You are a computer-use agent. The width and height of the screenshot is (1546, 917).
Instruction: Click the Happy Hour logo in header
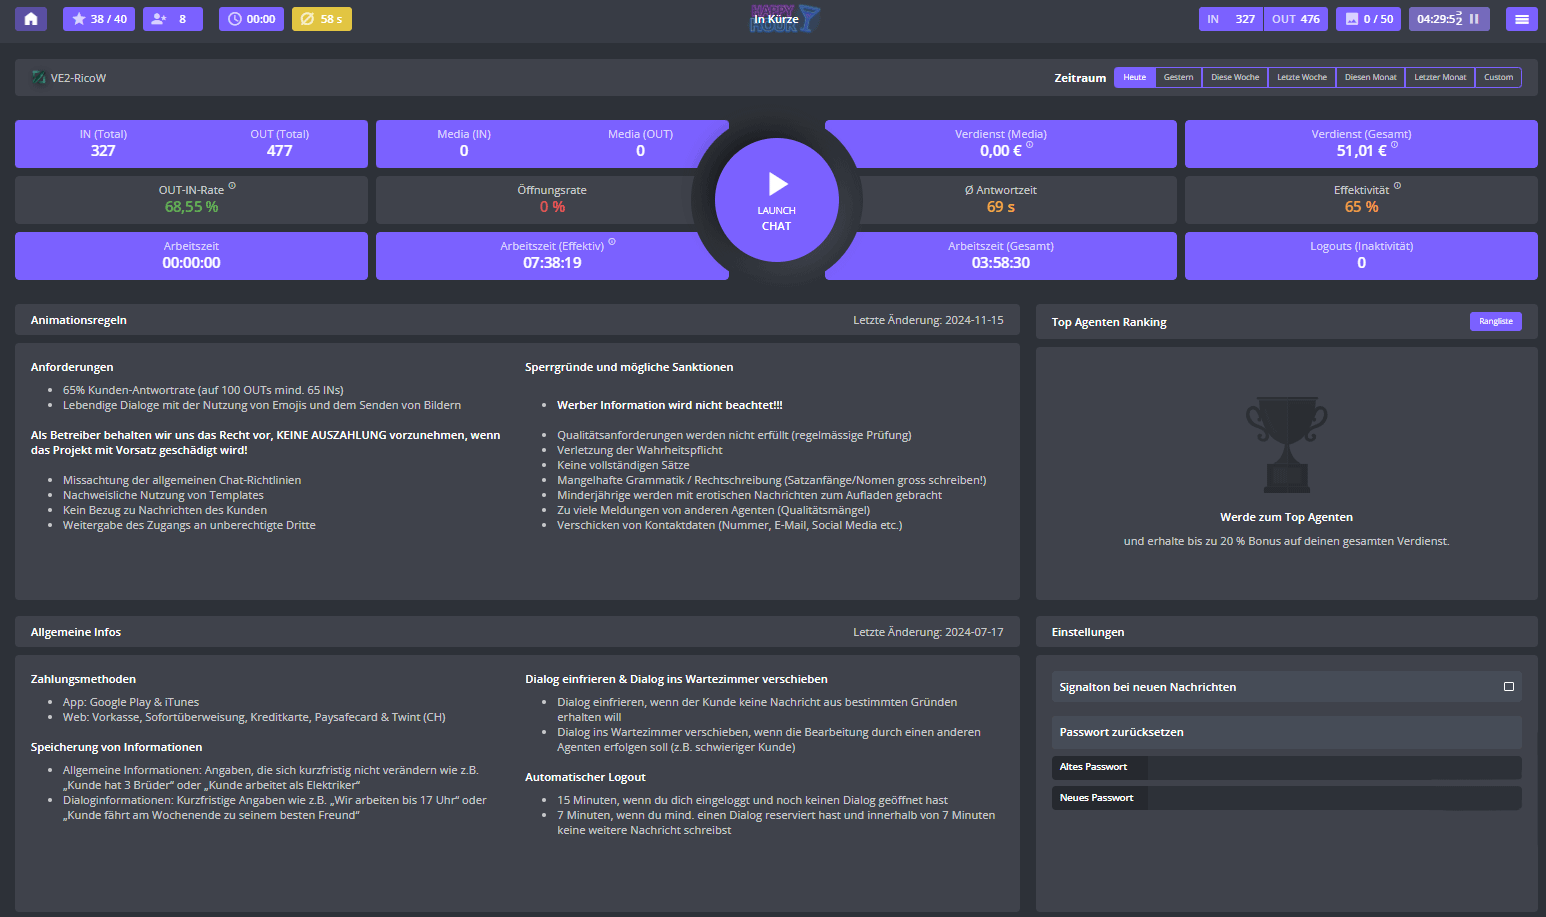pyautogui.click(x=785, y=18)
